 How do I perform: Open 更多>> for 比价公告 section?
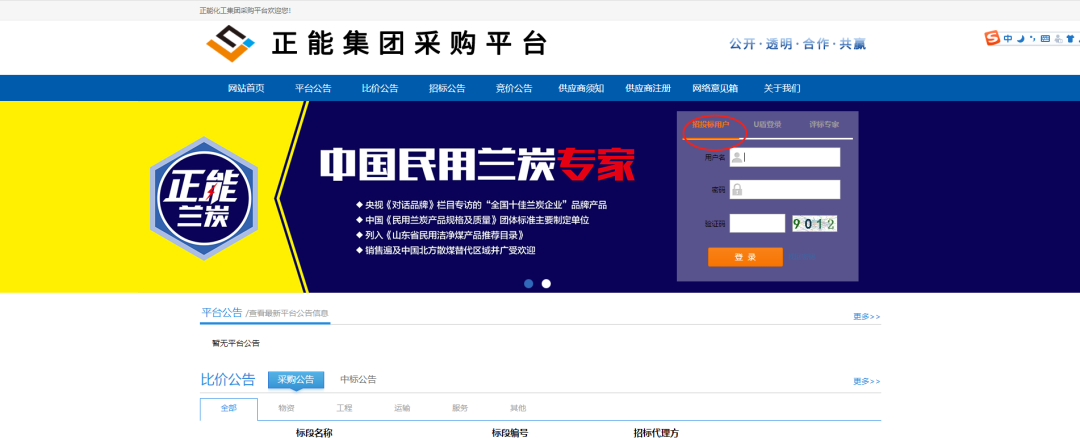tap(866, 382)
